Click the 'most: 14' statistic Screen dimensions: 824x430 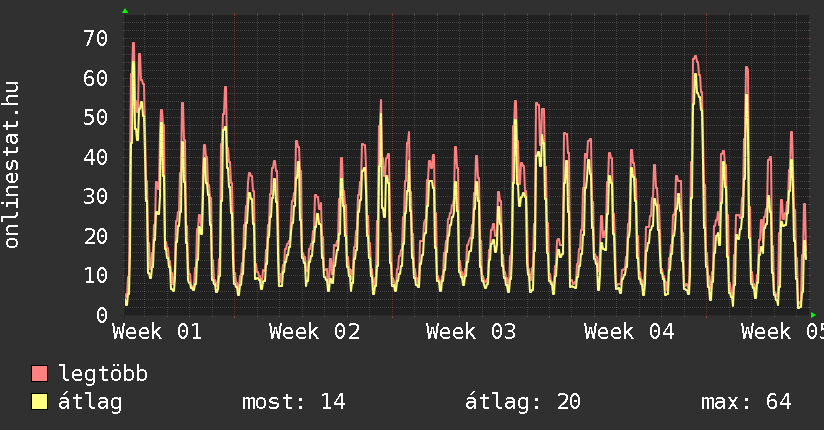click(x=293, y=402)
